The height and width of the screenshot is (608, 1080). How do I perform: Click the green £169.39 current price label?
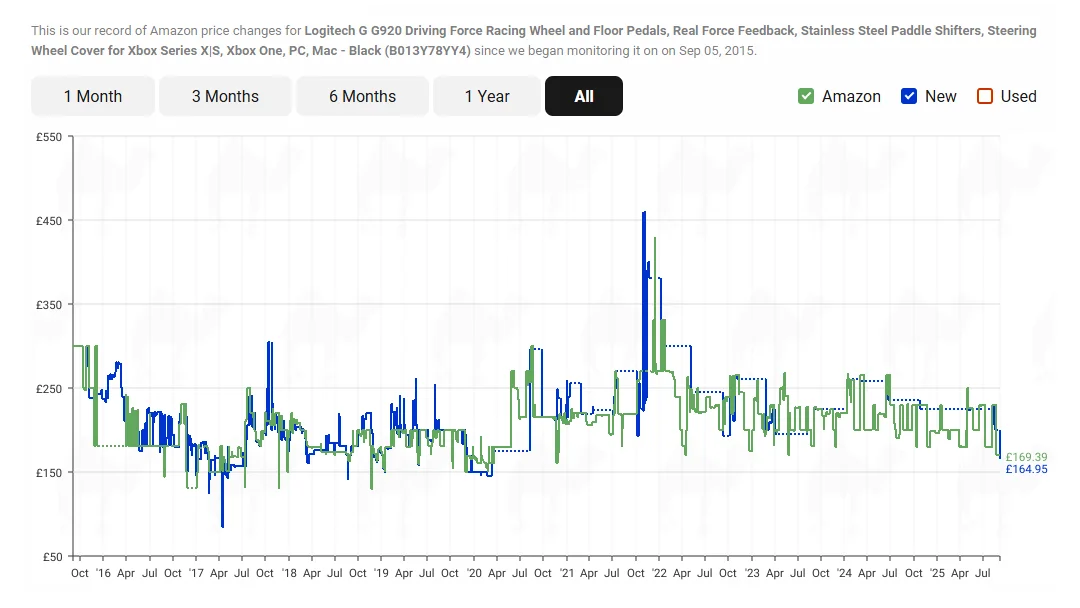[x=1026, y=457]
